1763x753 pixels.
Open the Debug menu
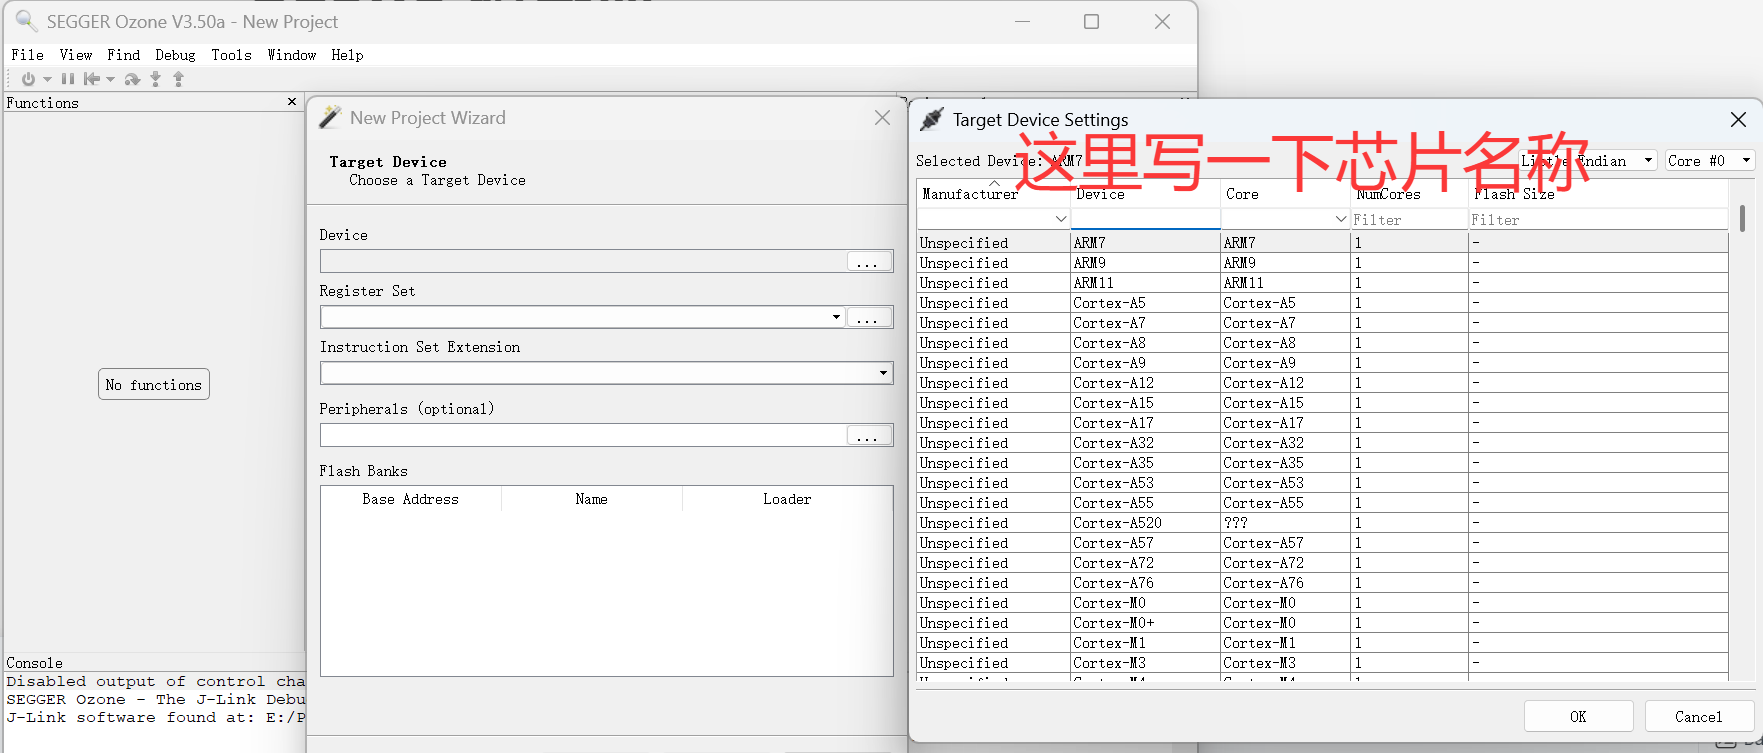point(176,55)
